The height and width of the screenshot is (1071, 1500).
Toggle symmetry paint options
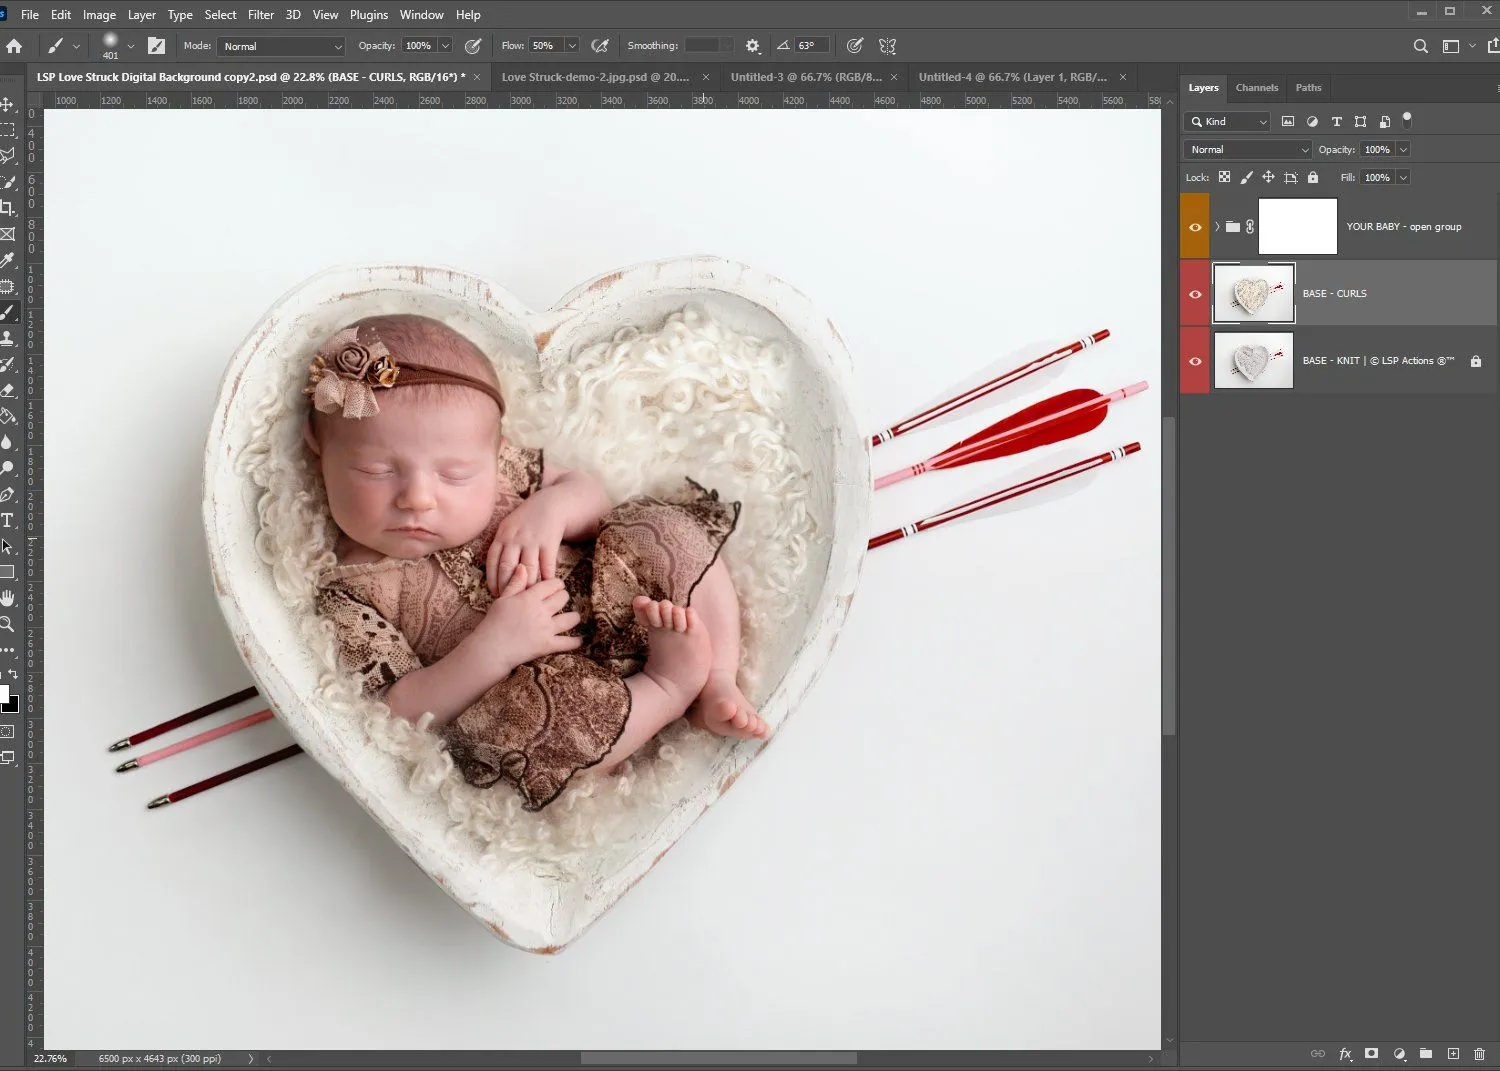(x=887, y=46)
